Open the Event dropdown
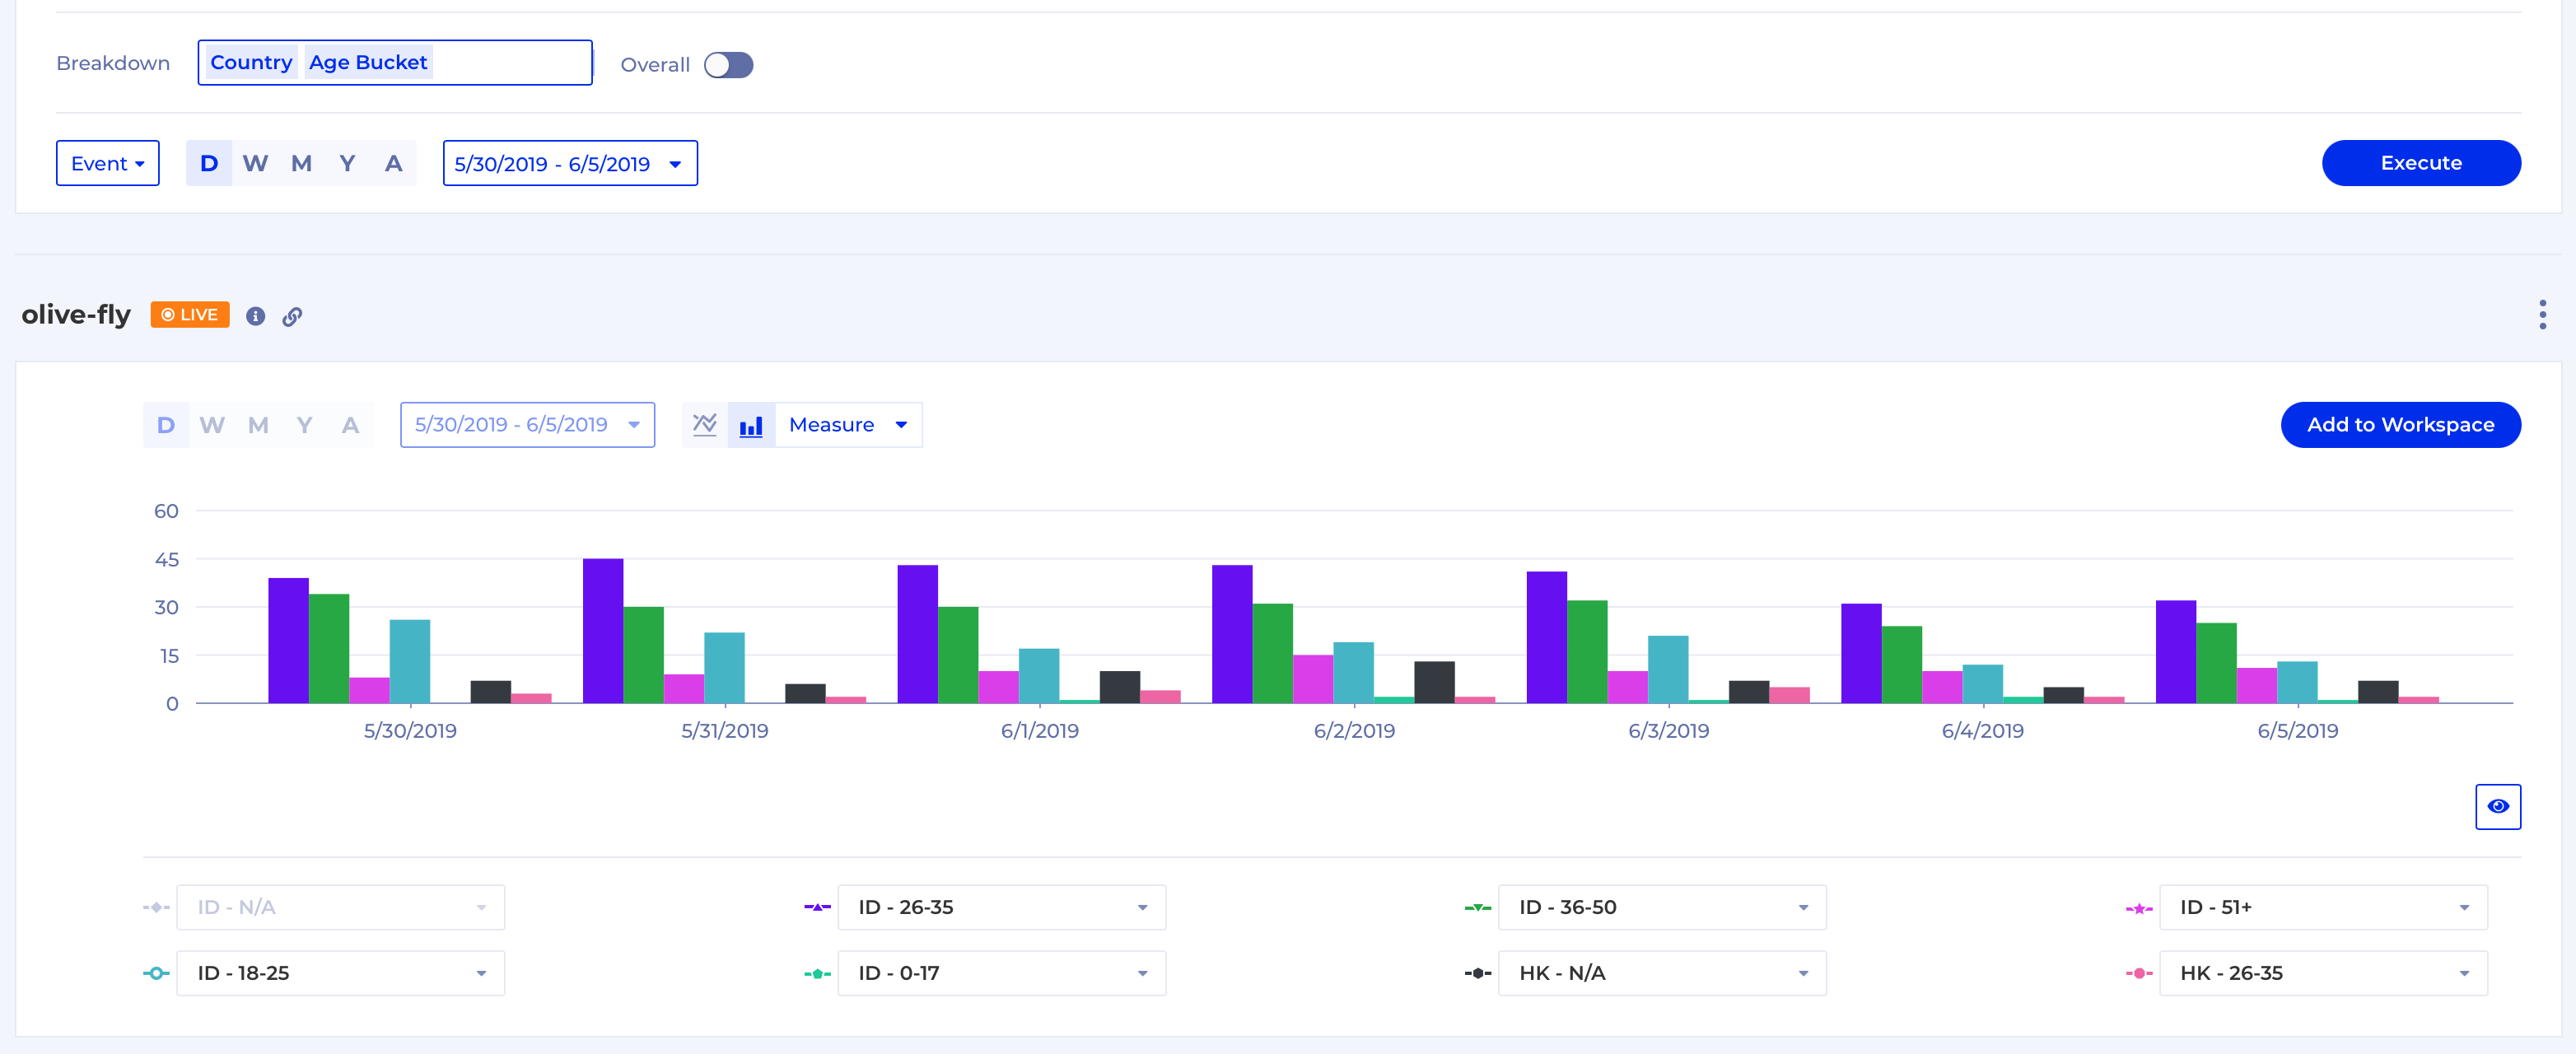2576x1054 pixels. pyautogui.click(x=108, y=163)
